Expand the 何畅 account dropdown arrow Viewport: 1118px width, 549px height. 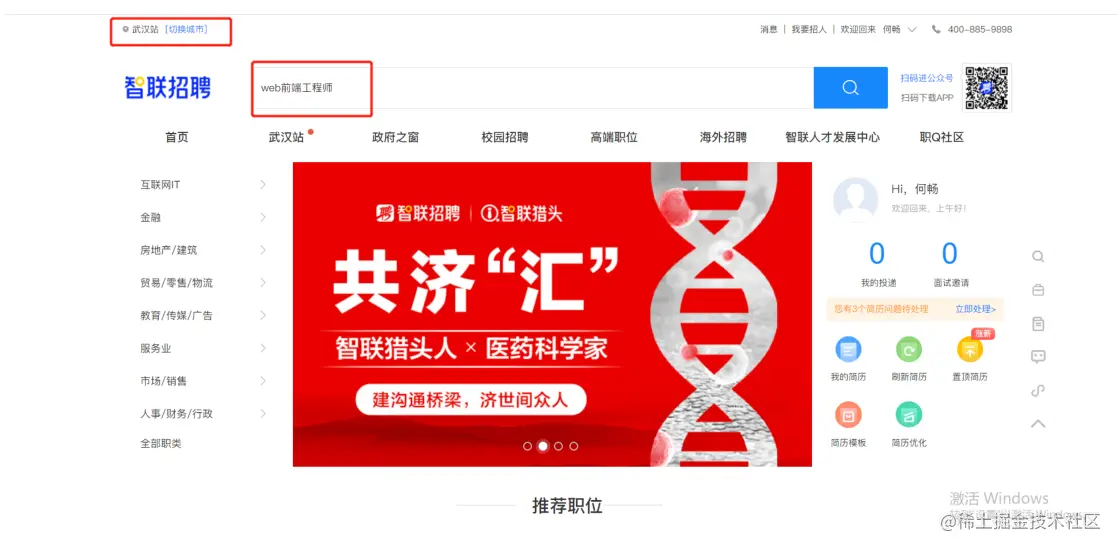pos(912,30)
